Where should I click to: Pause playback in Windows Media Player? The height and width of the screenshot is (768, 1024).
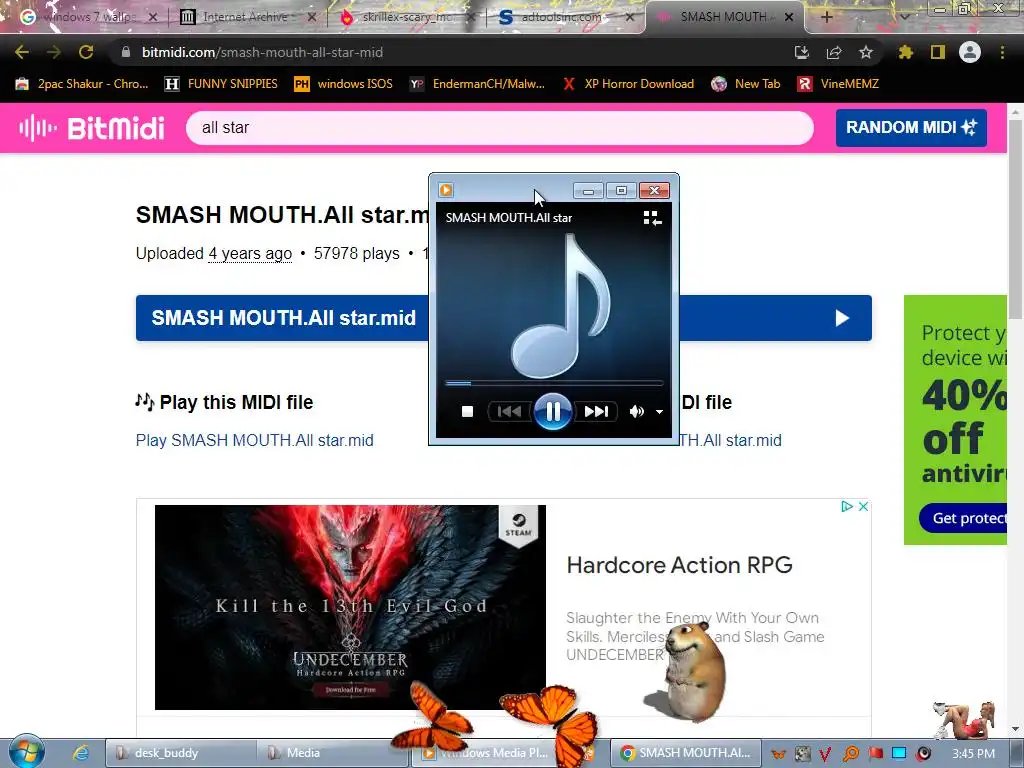552,411
